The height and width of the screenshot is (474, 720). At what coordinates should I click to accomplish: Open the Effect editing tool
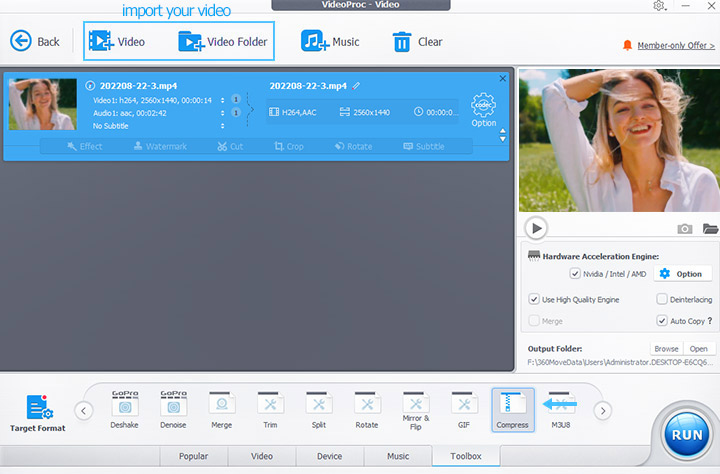click(x=84, y=147)
